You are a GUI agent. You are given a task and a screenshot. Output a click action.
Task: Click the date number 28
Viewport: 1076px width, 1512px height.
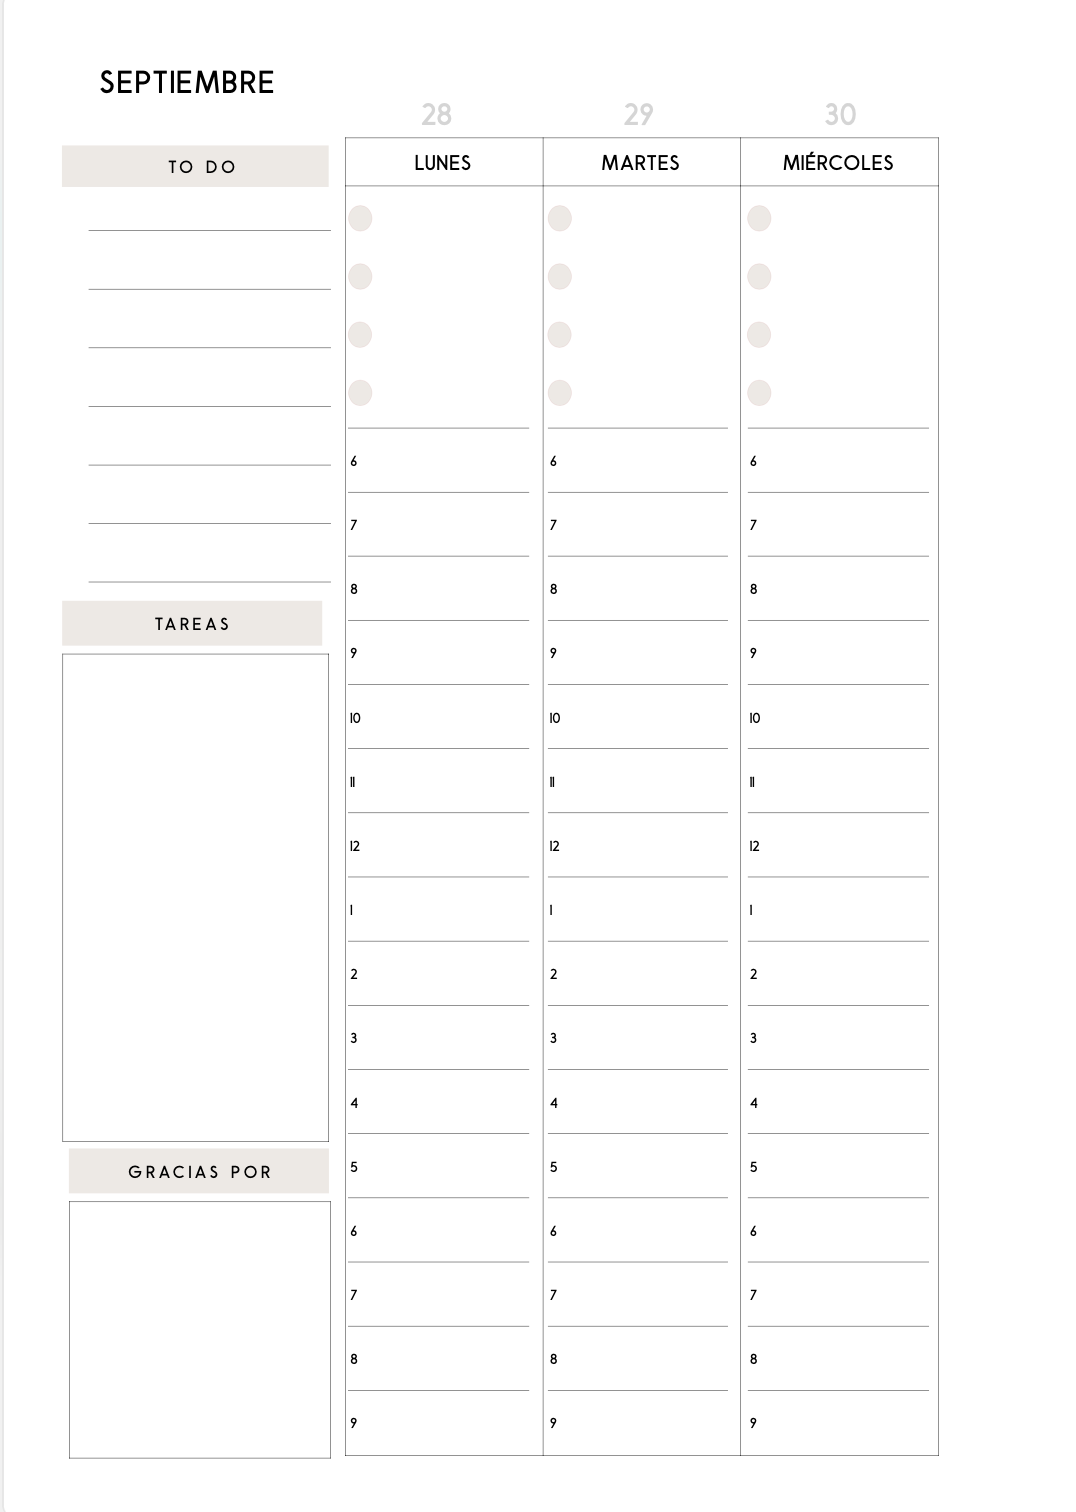tap(436, 115)
